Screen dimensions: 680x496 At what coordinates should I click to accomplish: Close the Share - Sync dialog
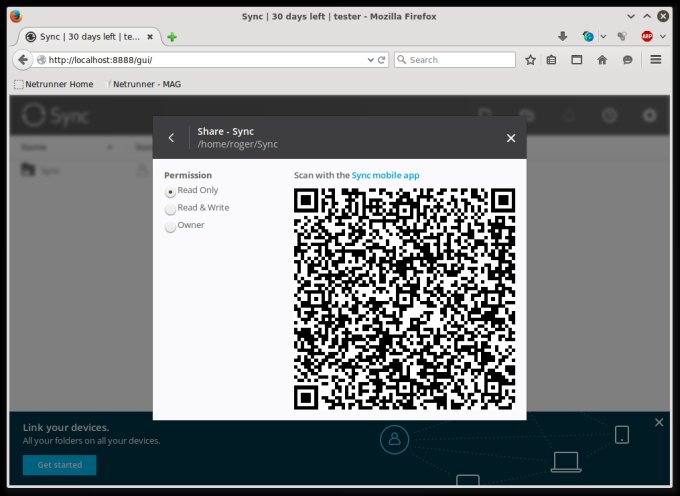[x=511, y=138]
